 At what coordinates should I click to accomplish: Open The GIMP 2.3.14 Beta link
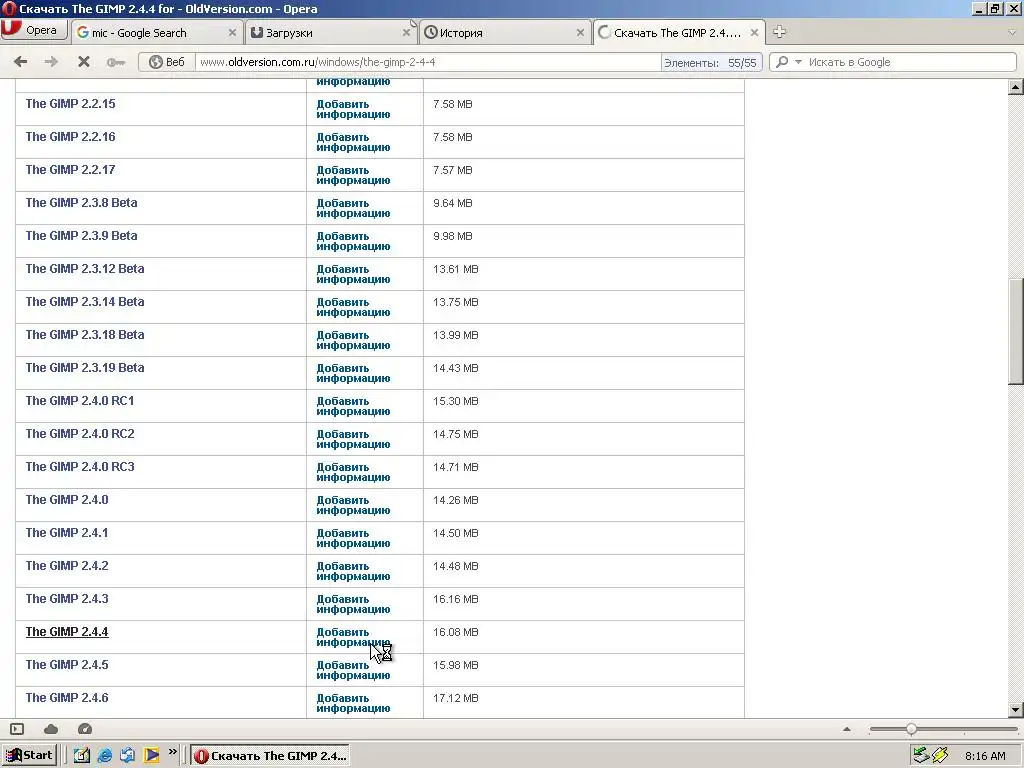[x=85, y=302]
